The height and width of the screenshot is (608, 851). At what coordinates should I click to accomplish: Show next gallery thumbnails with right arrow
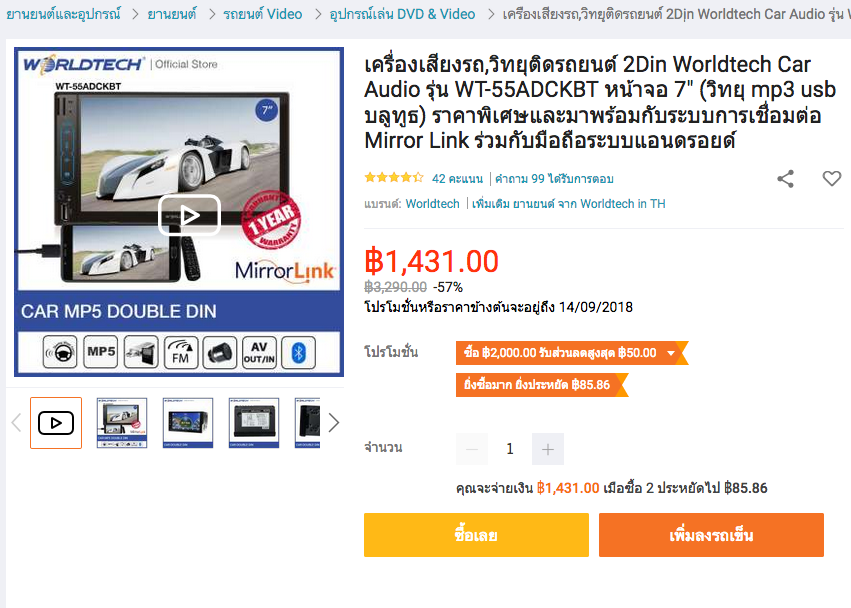tap(333, 423)
